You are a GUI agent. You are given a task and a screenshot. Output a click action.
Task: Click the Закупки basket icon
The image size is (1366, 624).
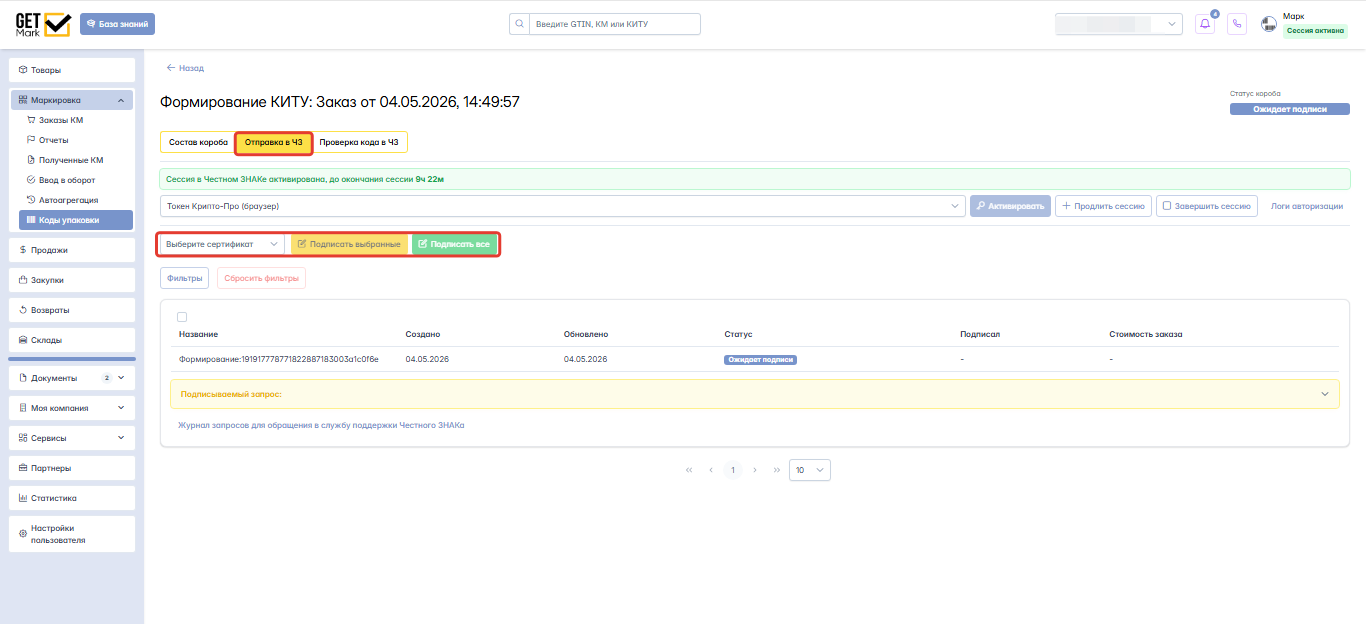[23, 280]
